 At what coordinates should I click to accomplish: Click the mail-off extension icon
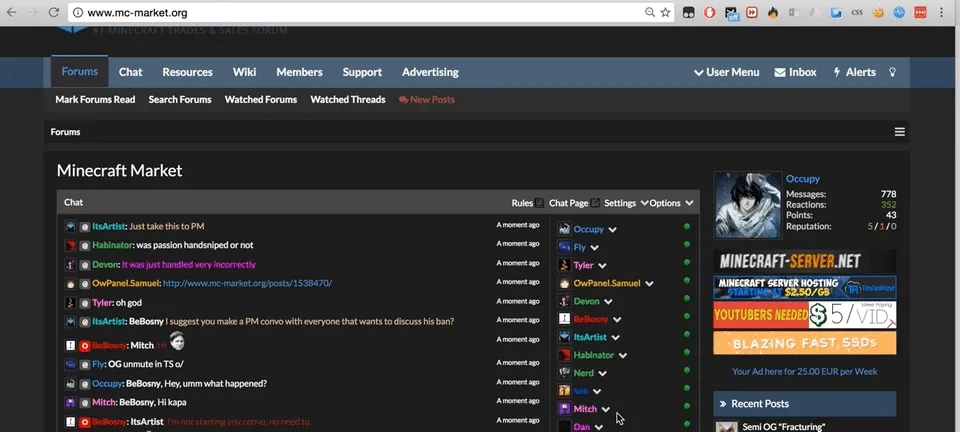731,13
